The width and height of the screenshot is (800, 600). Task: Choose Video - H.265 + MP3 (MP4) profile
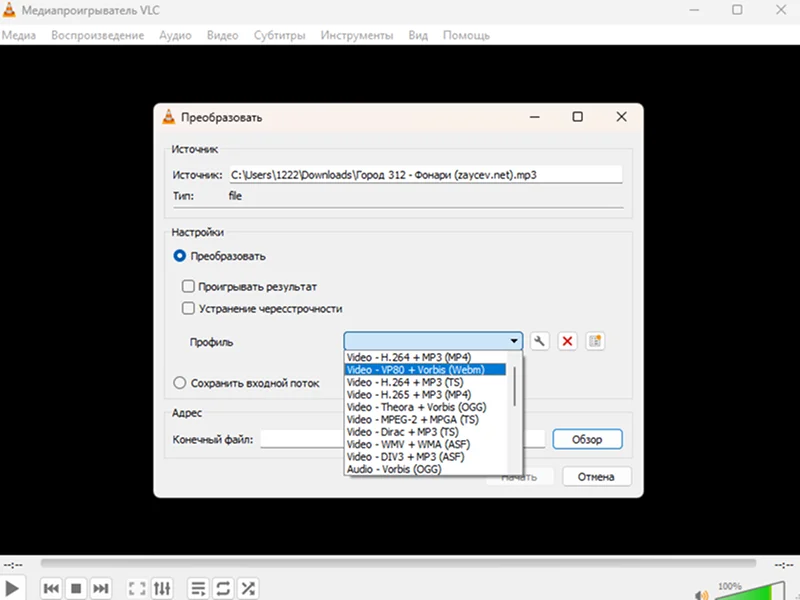pyautogui.click(x=426, y=394)
